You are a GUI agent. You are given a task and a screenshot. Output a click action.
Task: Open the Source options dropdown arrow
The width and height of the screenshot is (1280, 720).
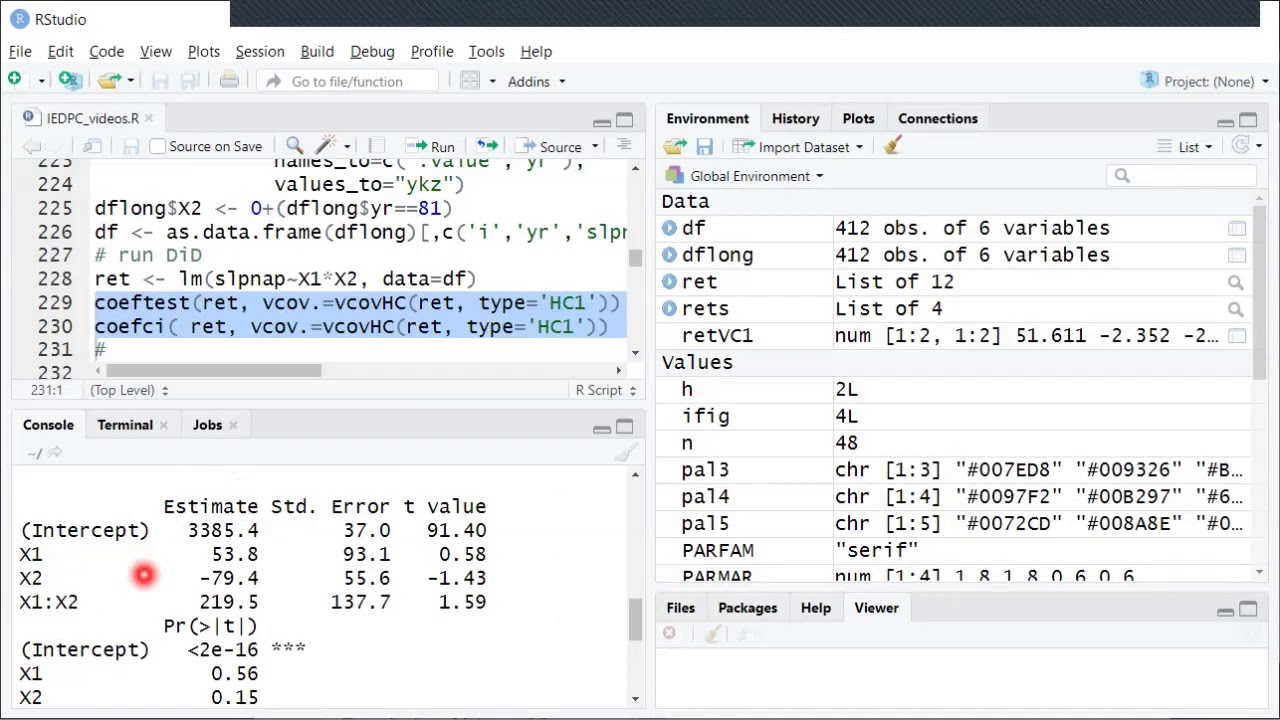[594, 147]
